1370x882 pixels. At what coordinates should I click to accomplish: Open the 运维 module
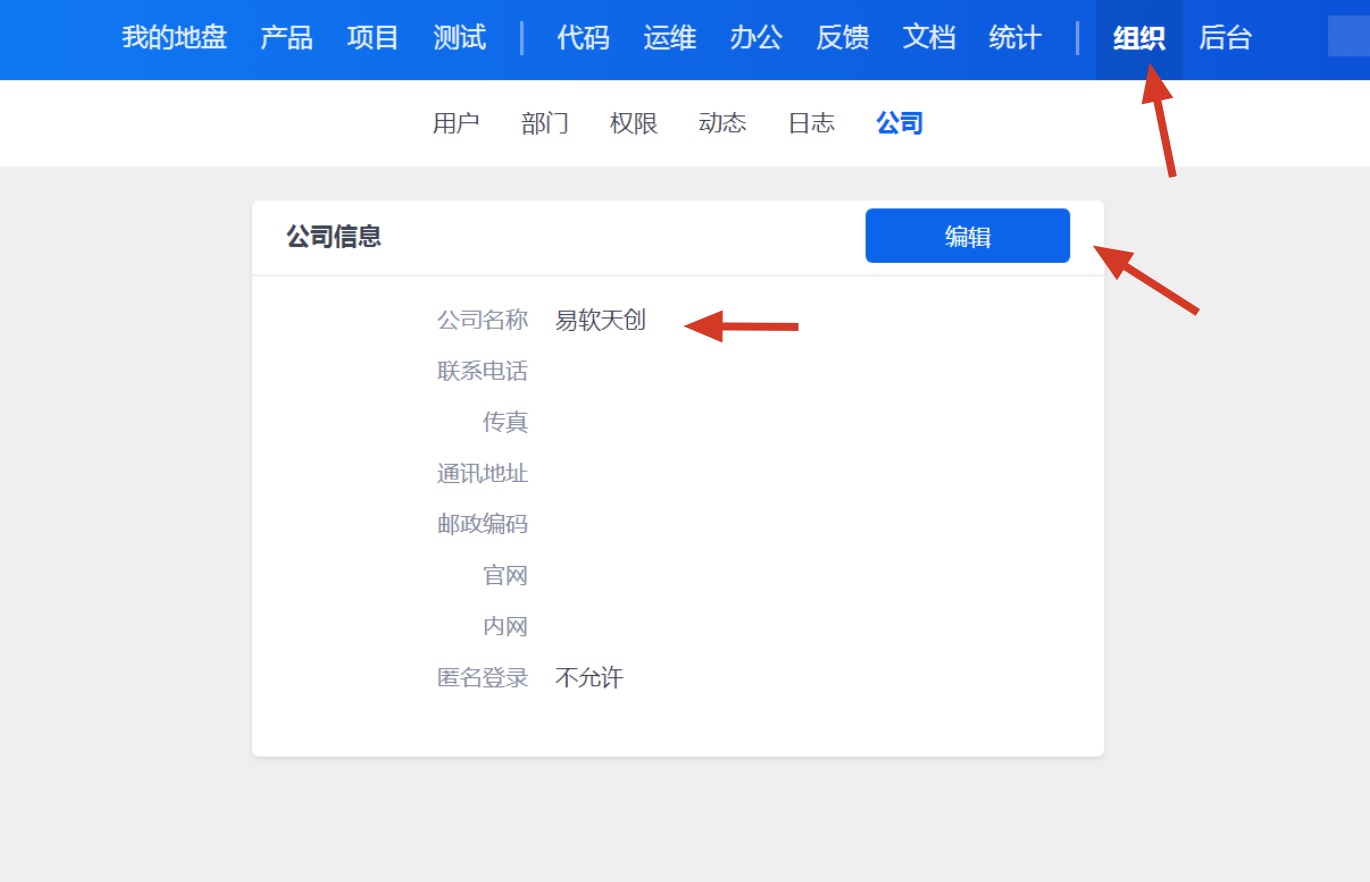(669, 38)
